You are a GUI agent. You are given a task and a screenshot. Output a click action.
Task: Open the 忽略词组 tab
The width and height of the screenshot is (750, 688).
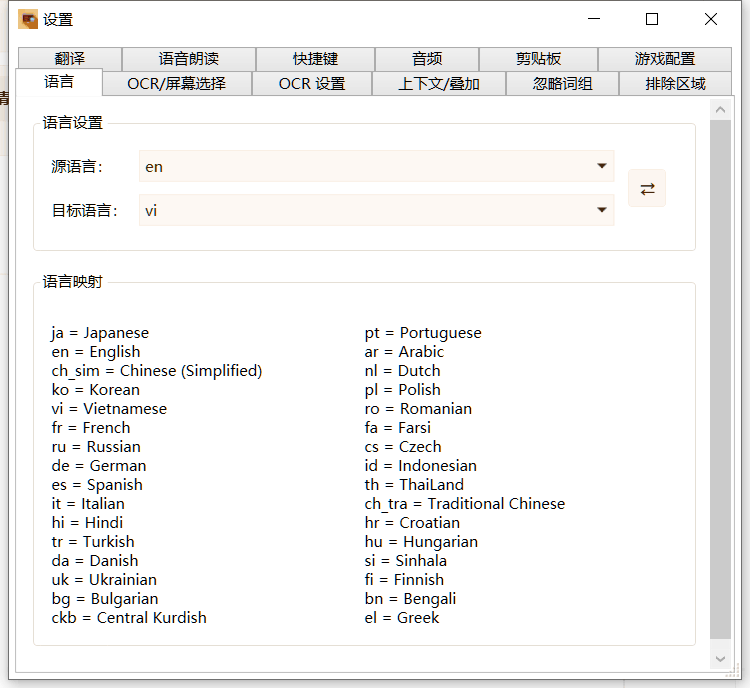pyautogui.click(x=562, y=84)
